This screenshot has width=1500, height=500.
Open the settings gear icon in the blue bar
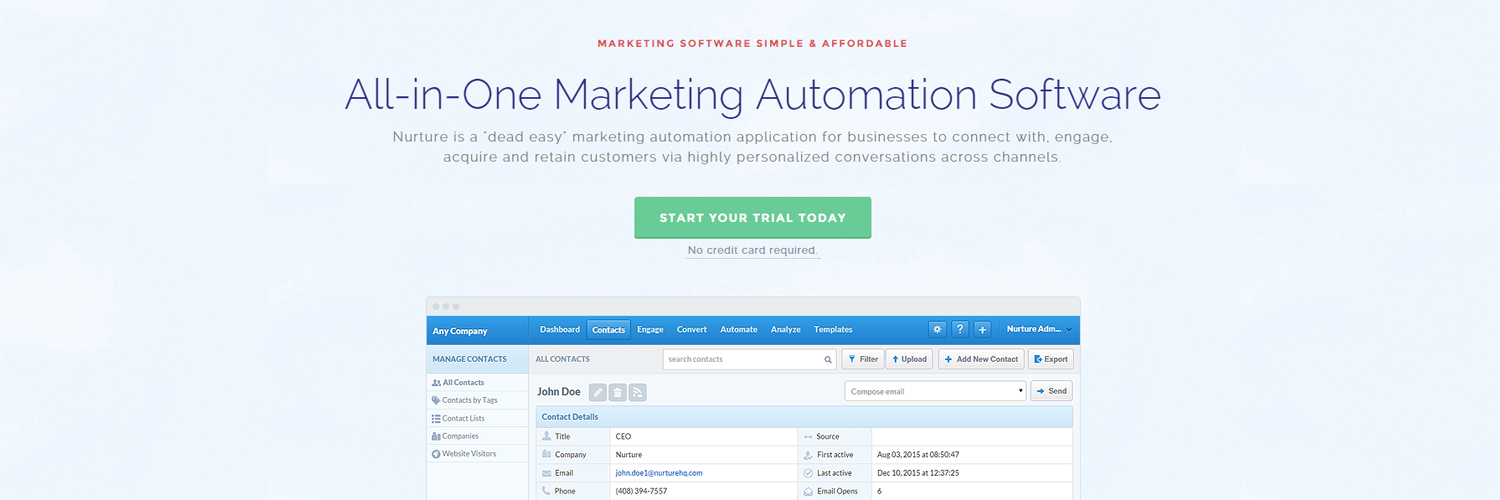[x=937, y=329]
